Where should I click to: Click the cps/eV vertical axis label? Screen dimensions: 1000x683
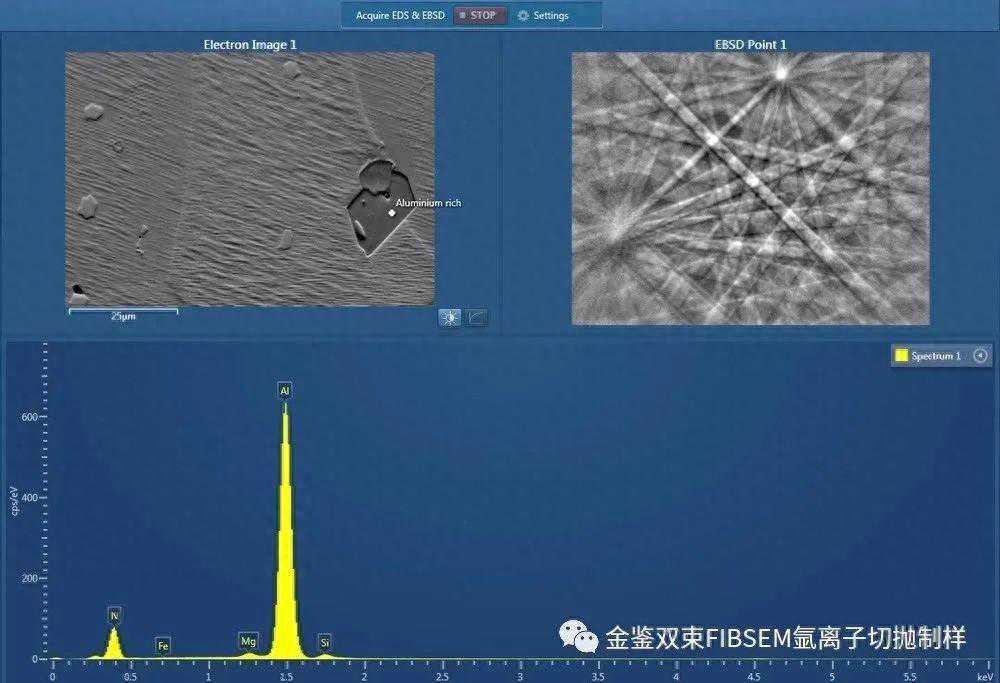click(x=15, y=507)
